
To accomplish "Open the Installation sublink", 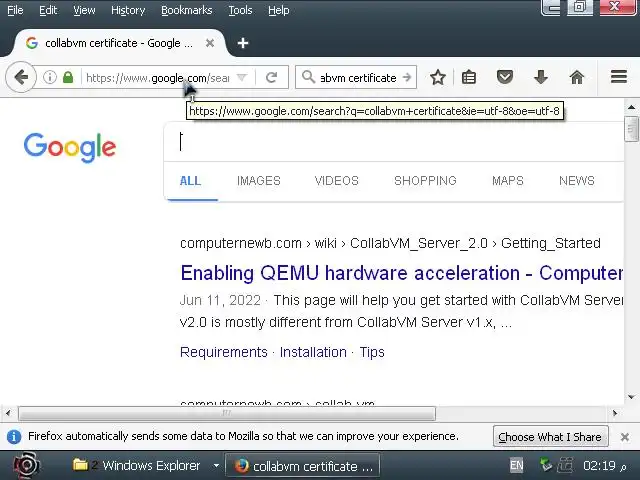I will 313,352.
